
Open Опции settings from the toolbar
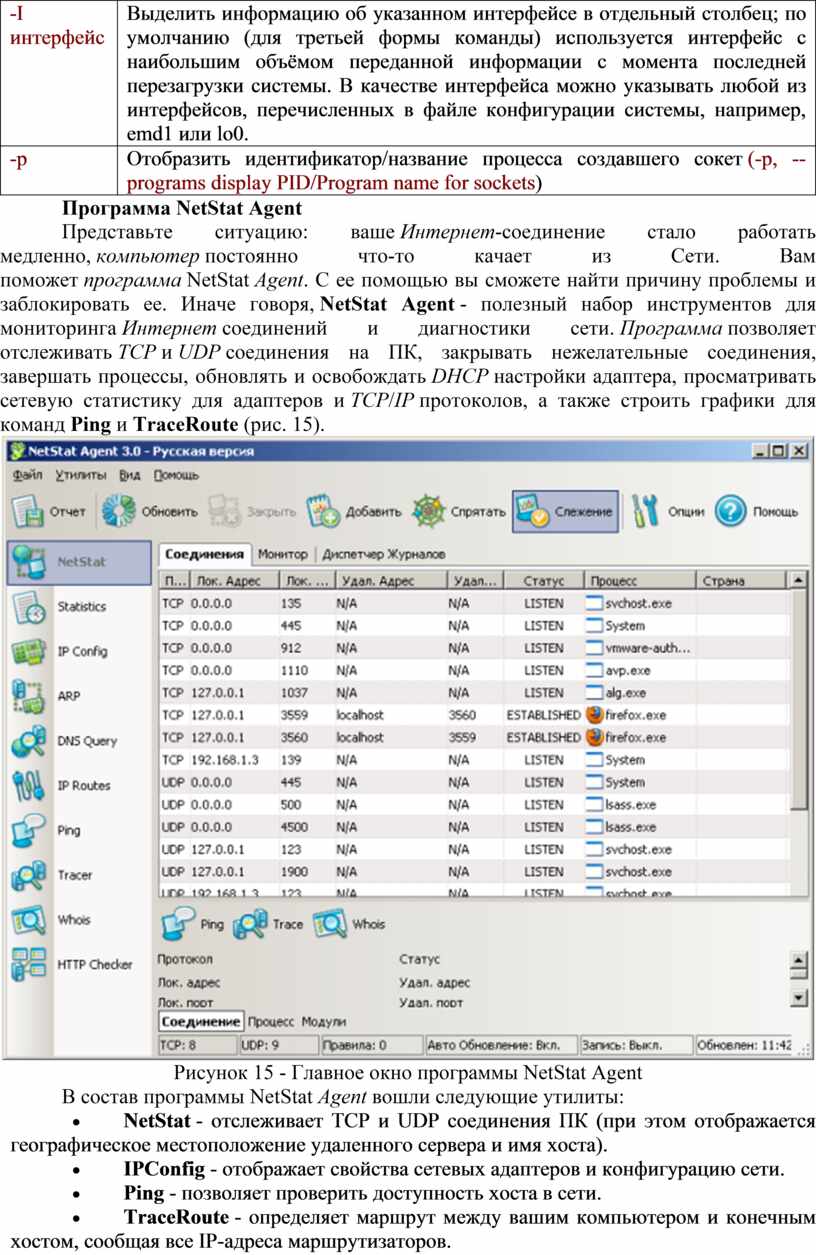pyautogui.click(x=669, y=511)
